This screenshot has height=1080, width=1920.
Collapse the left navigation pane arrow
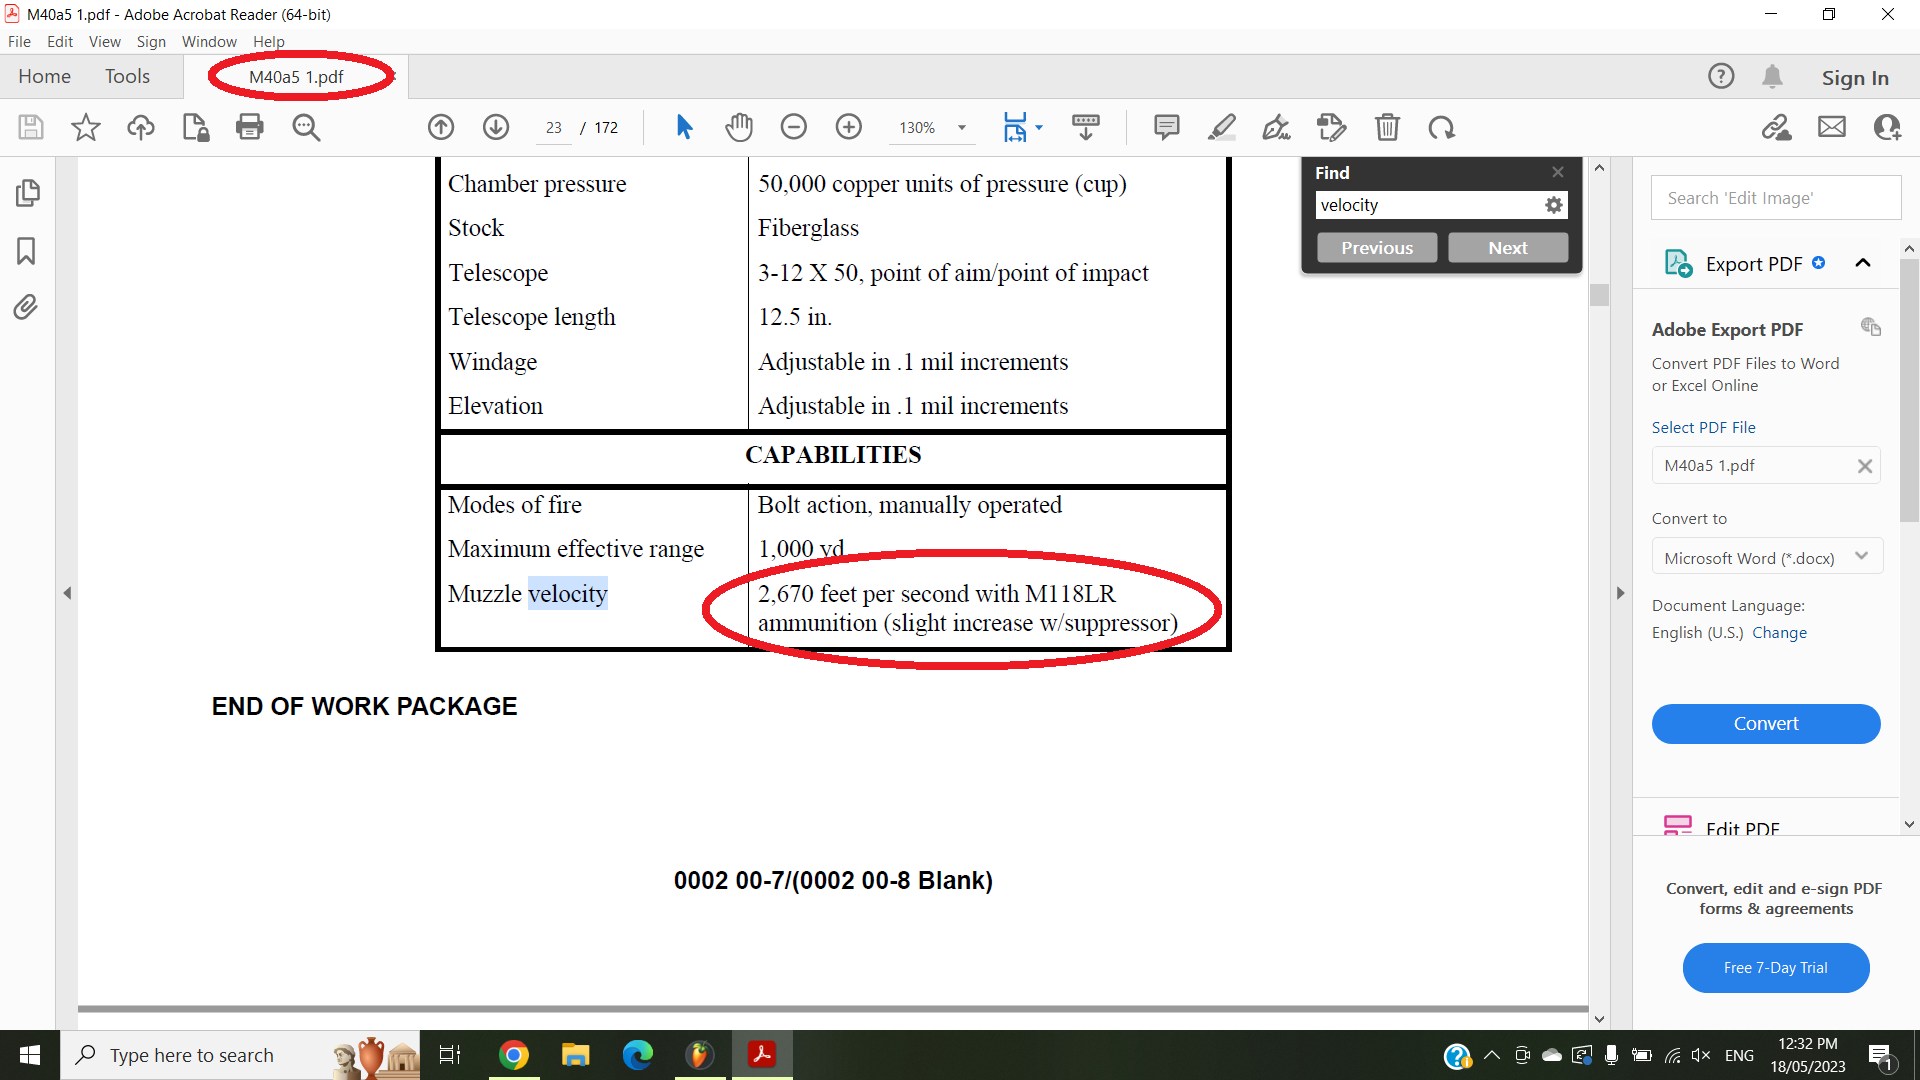[67, 593]
